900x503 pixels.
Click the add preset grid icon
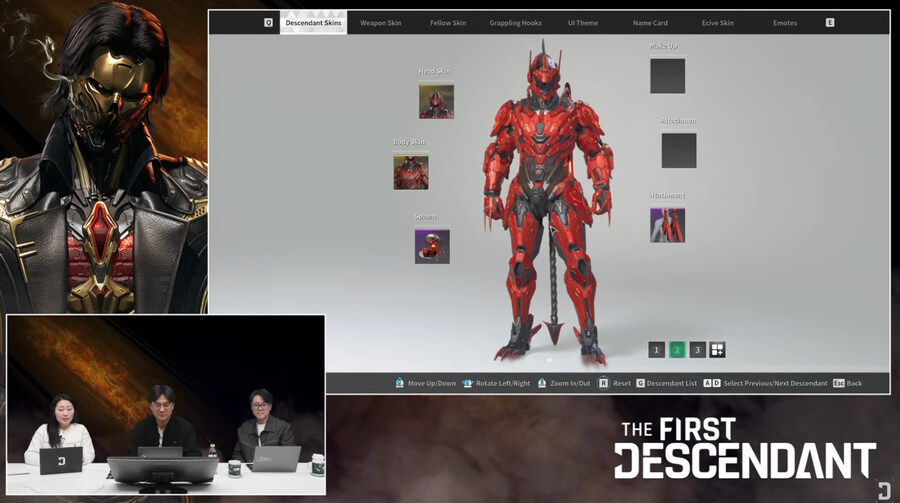(x=717, y=350)
